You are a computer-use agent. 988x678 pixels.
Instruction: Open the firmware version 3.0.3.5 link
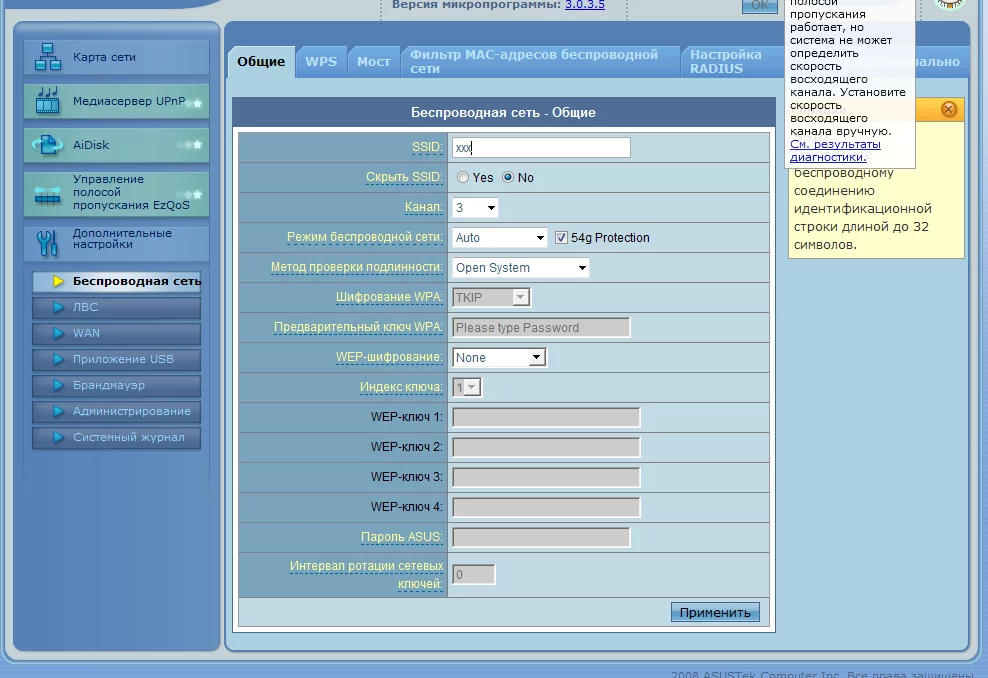585,5
